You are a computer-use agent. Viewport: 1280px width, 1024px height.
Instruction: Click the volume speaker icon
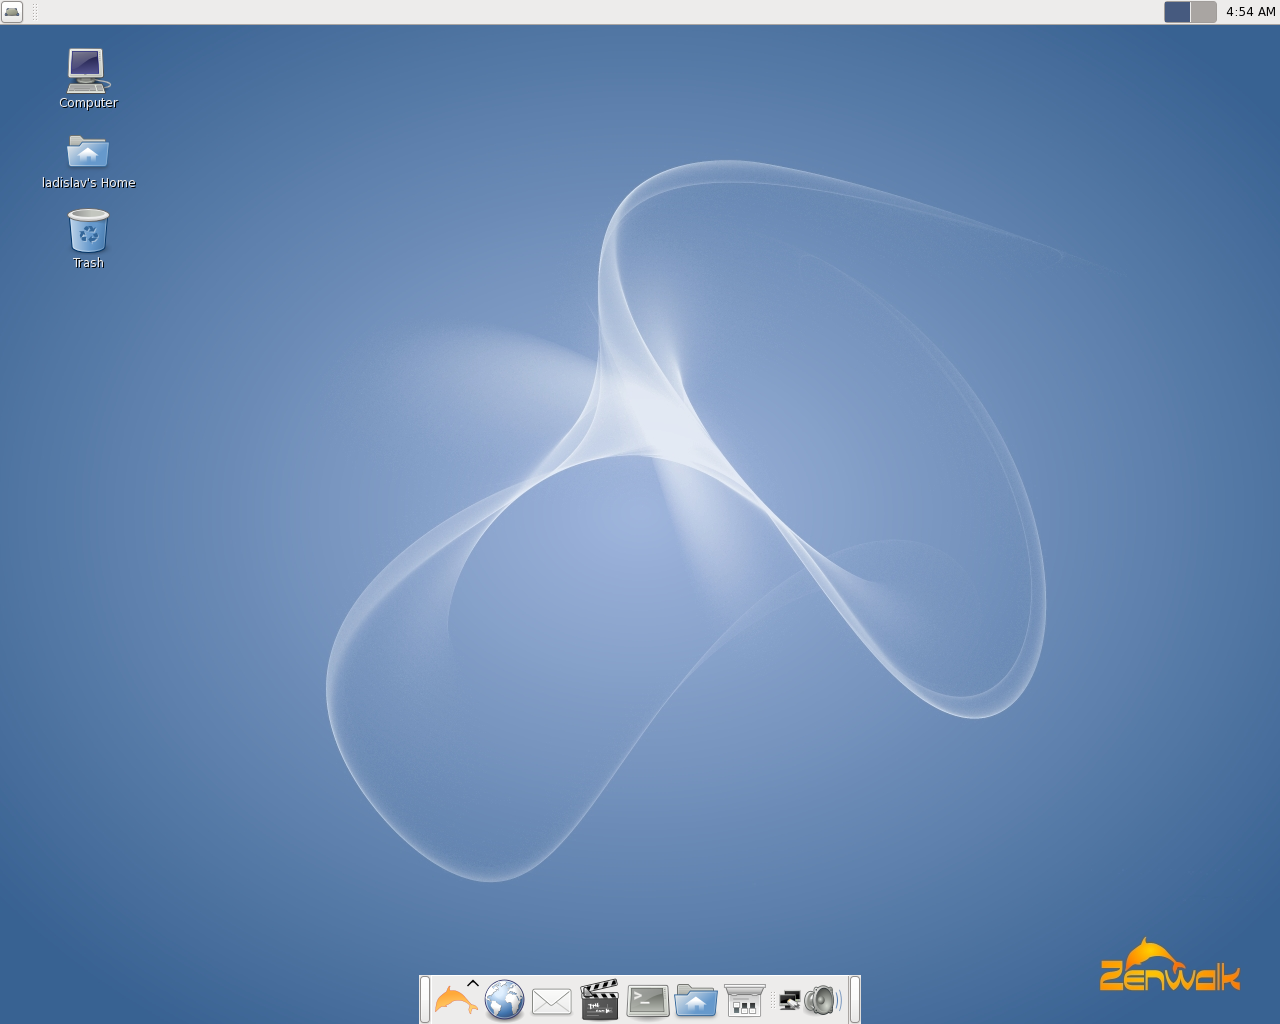tap(822, 1000)
